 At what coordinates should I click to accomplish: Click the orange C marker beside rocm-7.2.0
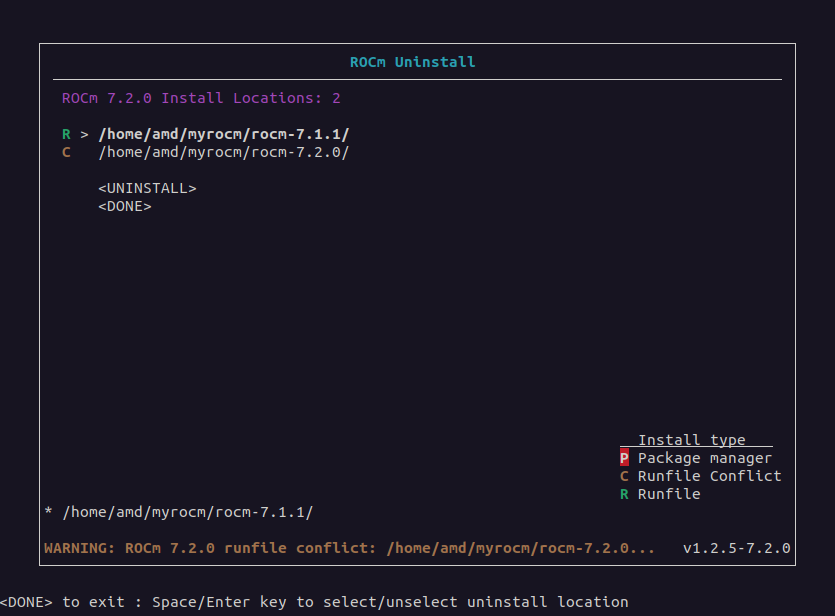(x=66, y=152)
